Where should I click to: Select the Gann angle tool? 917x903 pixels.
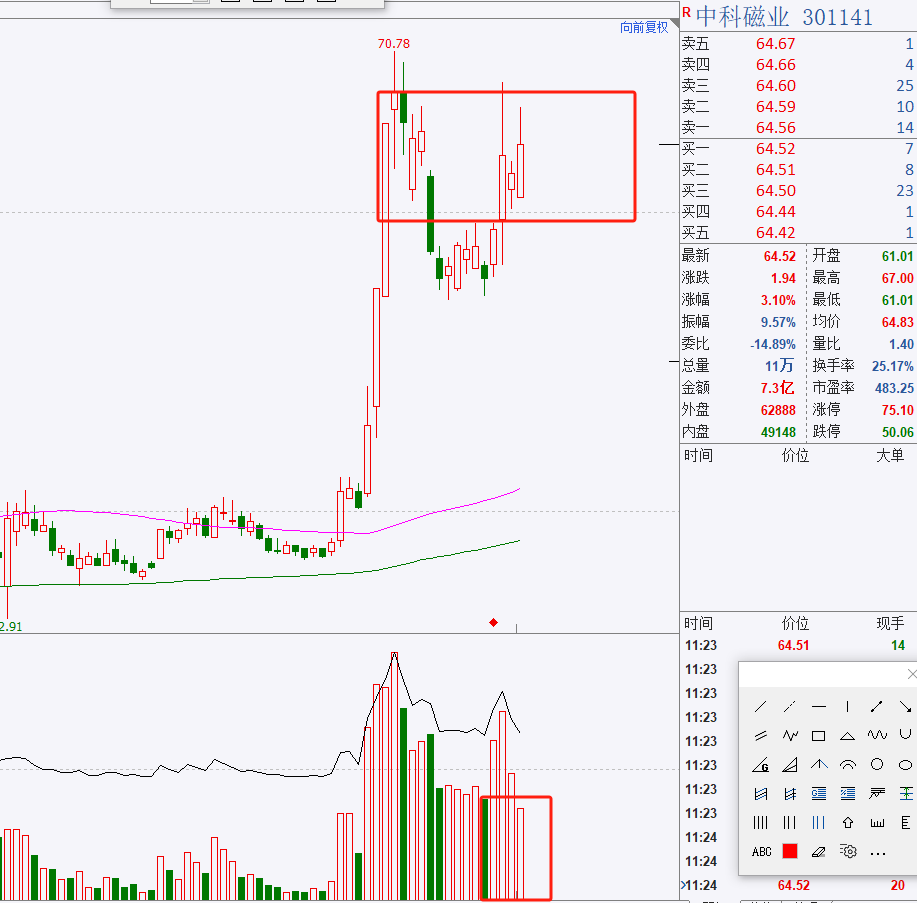760,764
